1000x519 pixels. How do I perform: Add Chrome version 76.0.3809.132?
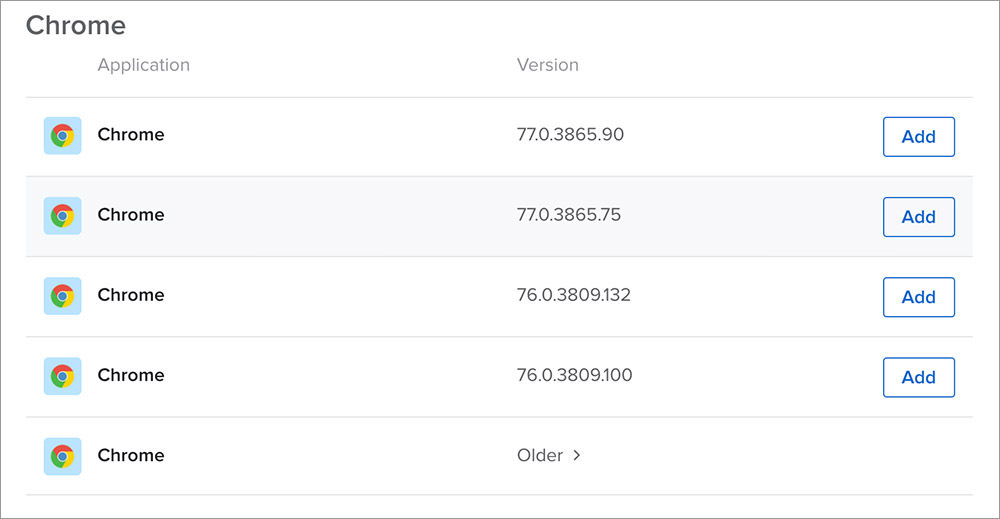918,297
